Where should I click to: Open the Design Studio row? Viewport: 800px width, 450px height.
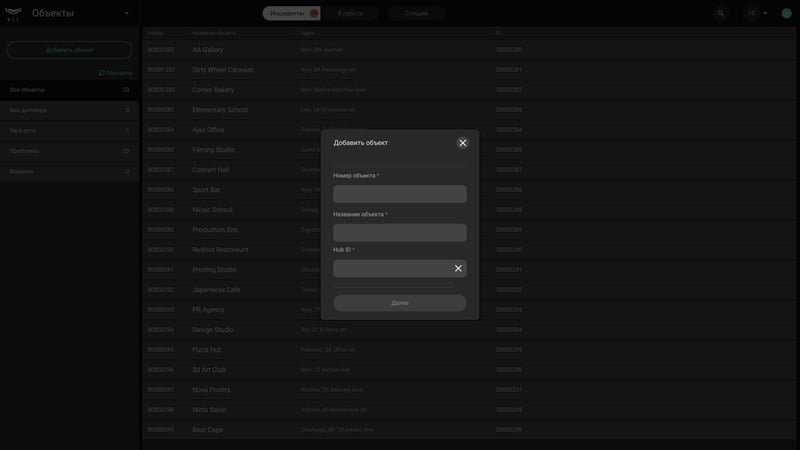click(x=468, y=330)
